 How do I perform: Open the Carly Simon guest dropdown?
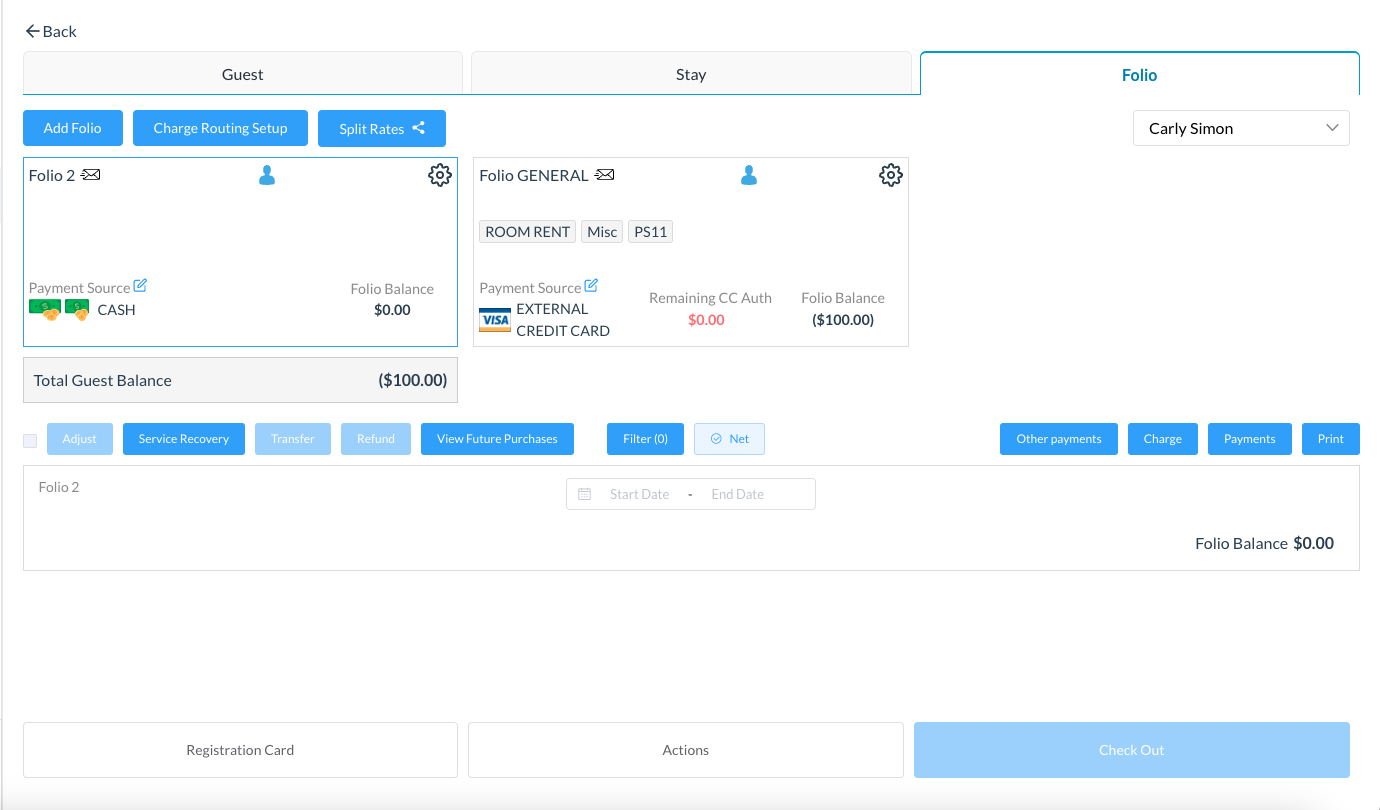pyautogui.click(x=1240, y=128)
